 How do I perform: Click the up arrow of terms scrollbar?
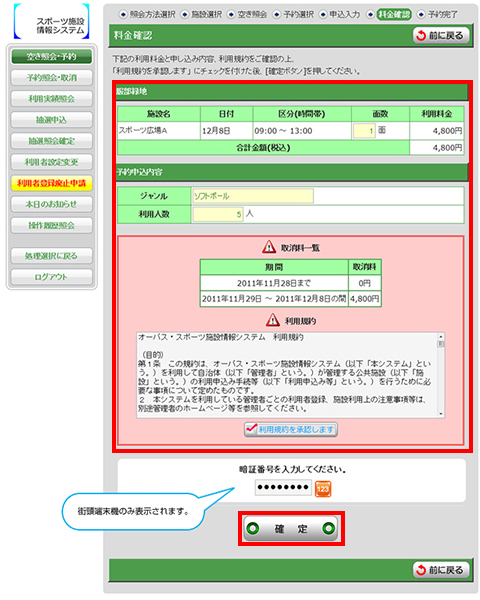(x=441, y=336)
